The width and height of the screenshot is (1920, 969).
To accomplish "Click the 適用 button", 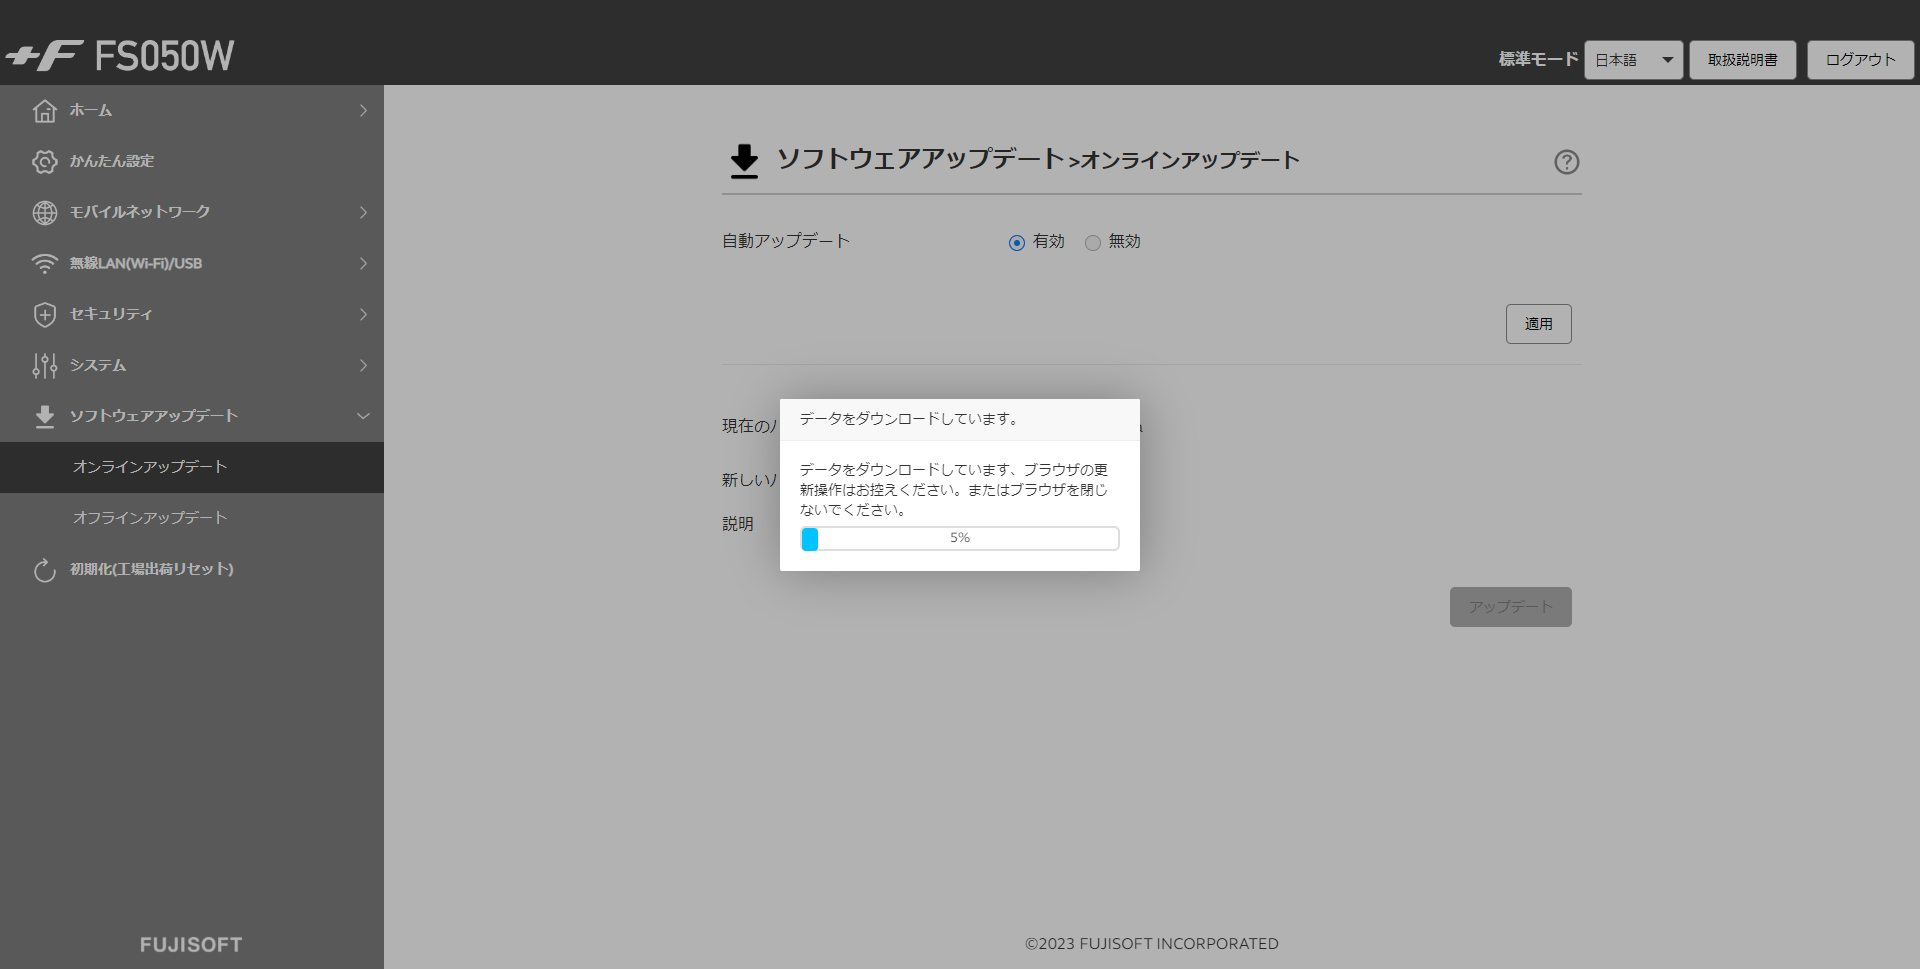I will click(x=1539, y=324).
